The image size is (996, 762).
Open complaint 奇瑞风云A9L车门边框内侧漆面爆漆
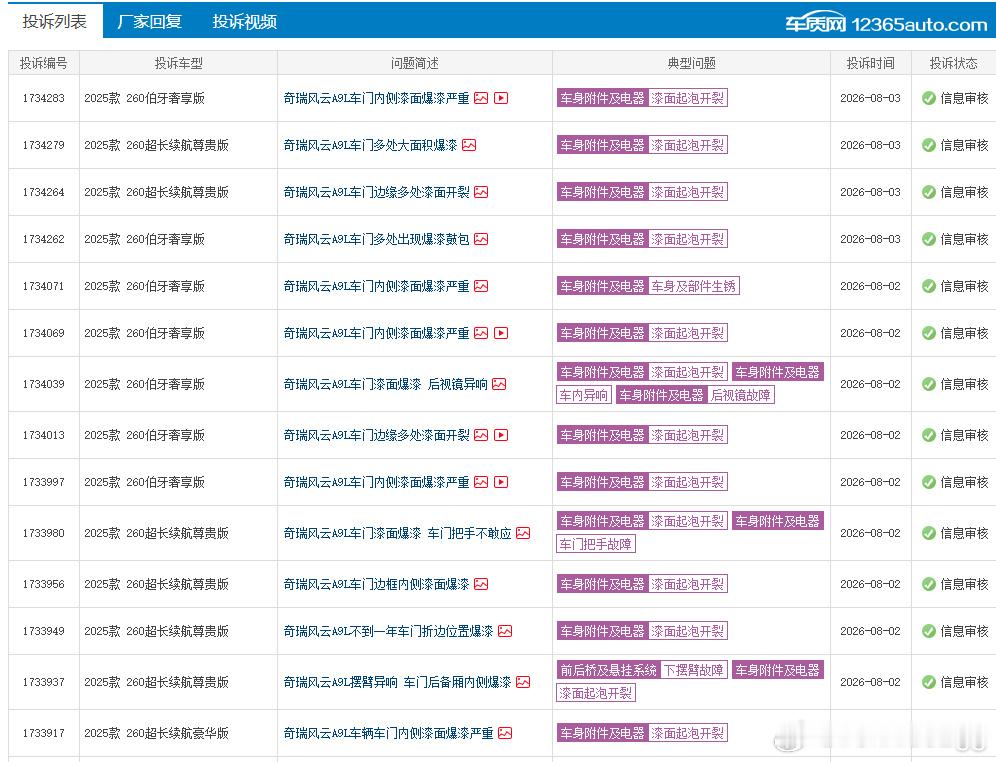tap(377, 584)
